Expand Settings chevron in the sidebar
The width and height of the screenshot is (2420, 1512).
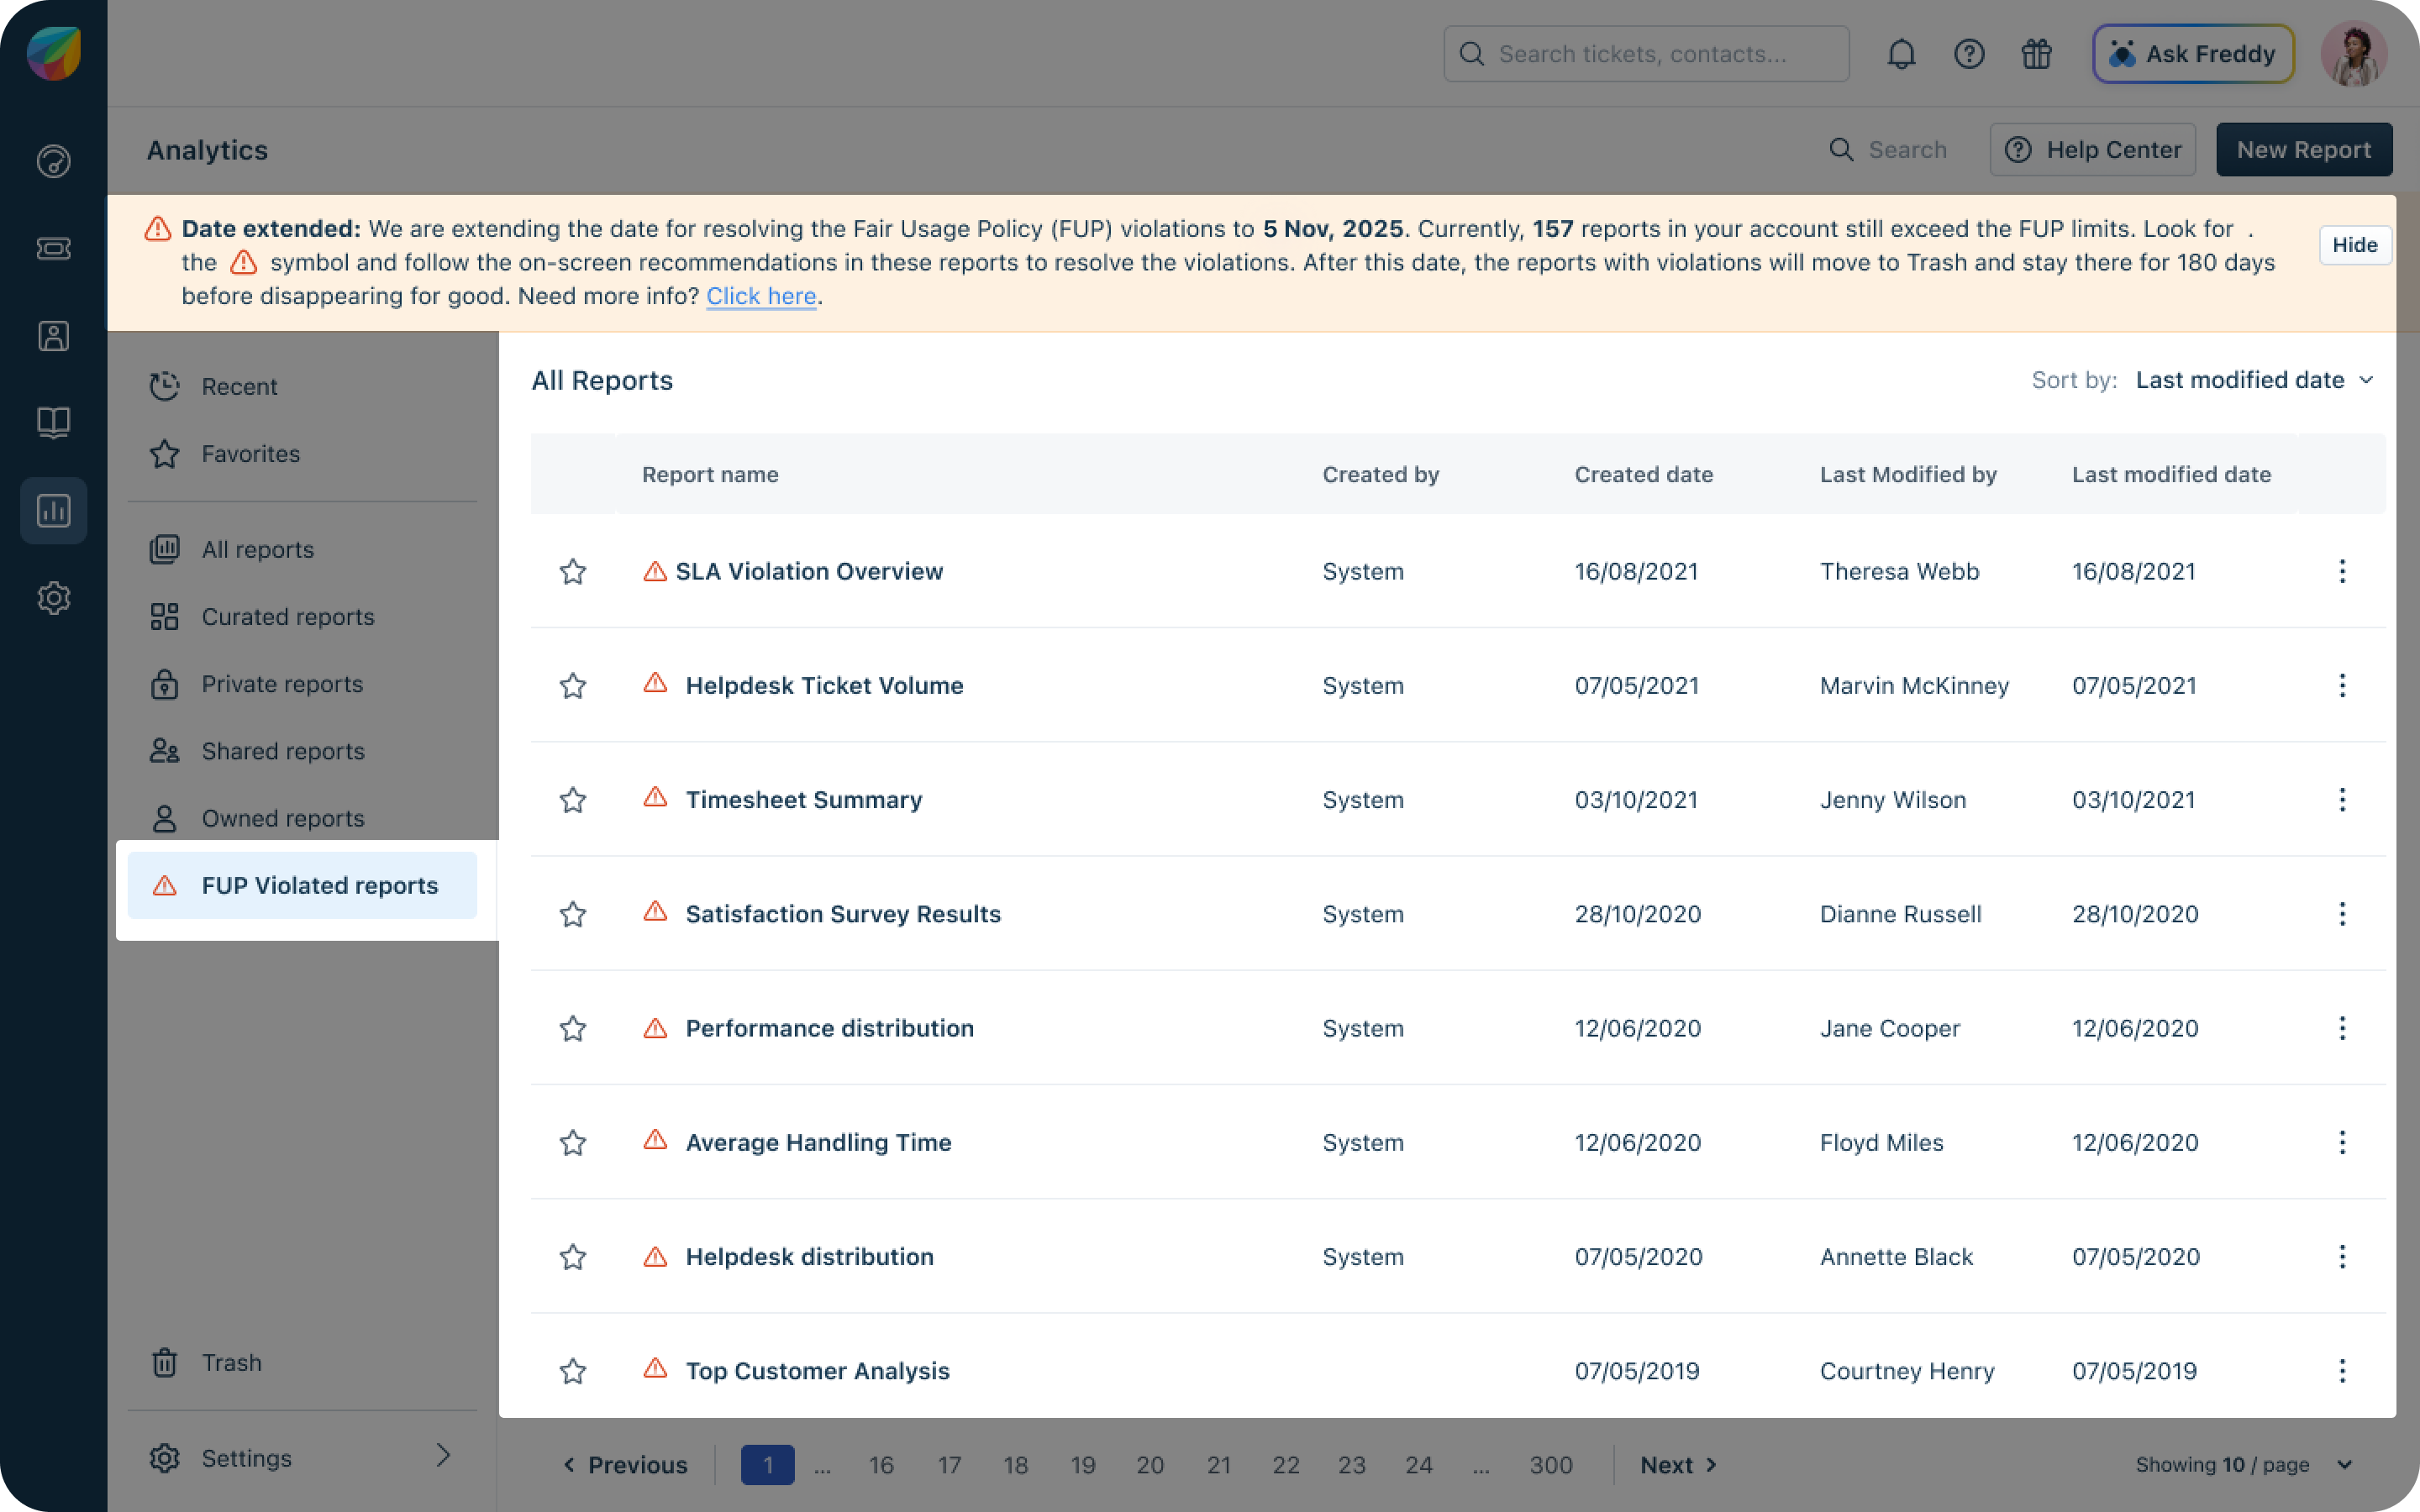(x=443, y=1456)
